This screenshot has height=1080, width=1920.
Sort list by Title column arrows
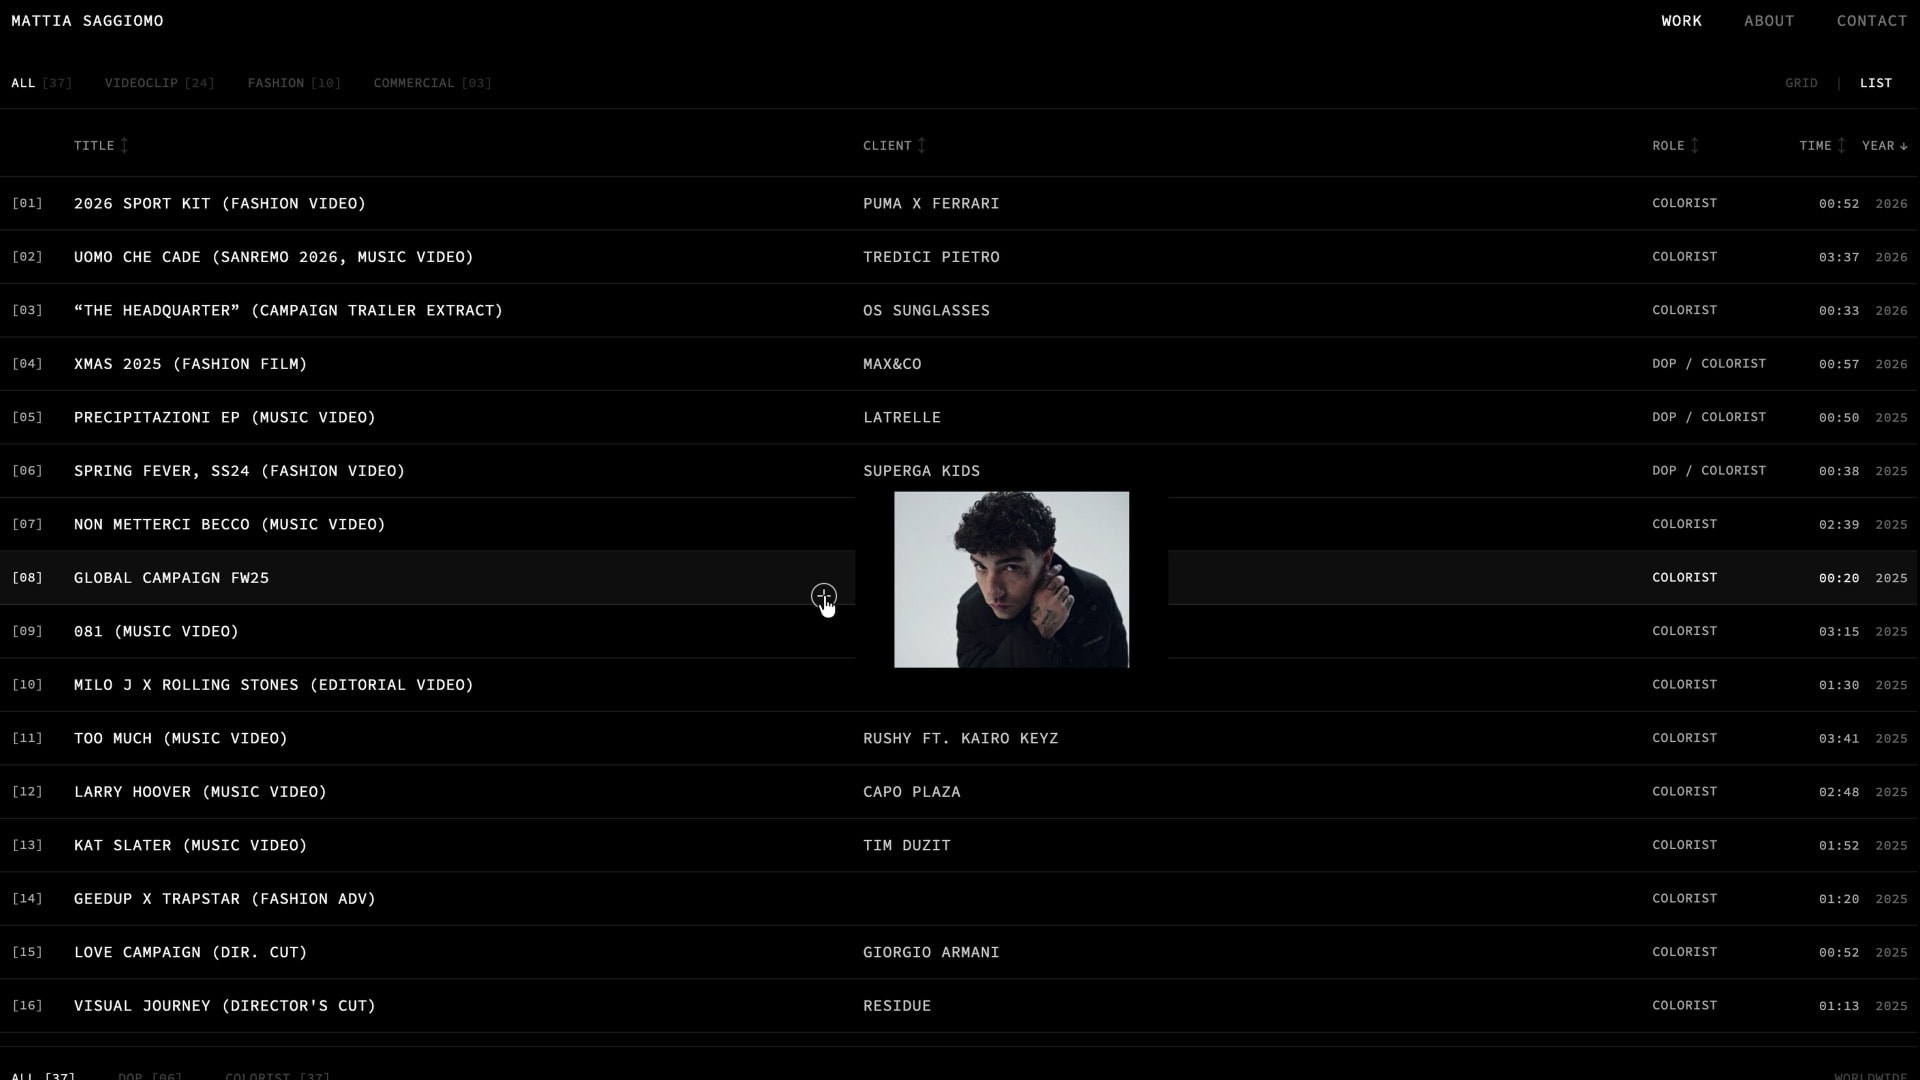click(124, 146)
